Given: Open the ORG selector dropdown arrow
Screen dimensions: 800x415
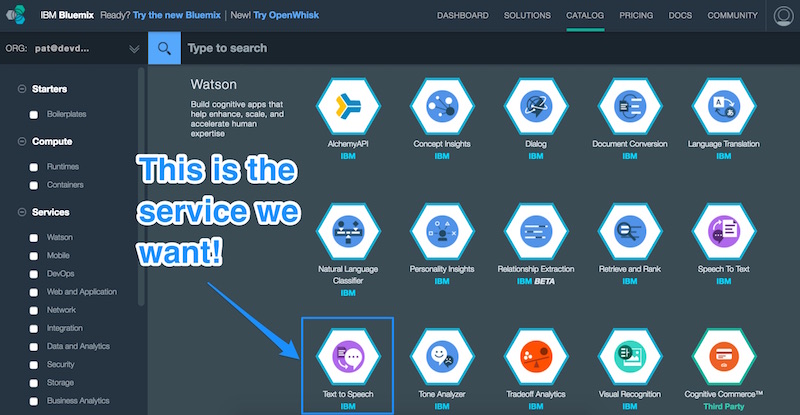Looking at the screenshot, I should 134,49.
